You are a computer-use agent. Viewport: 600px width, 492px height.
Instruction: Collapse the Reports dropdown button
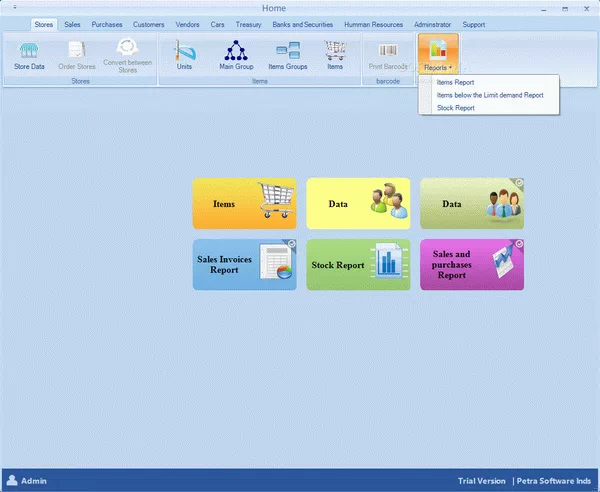tap(437, 54)
